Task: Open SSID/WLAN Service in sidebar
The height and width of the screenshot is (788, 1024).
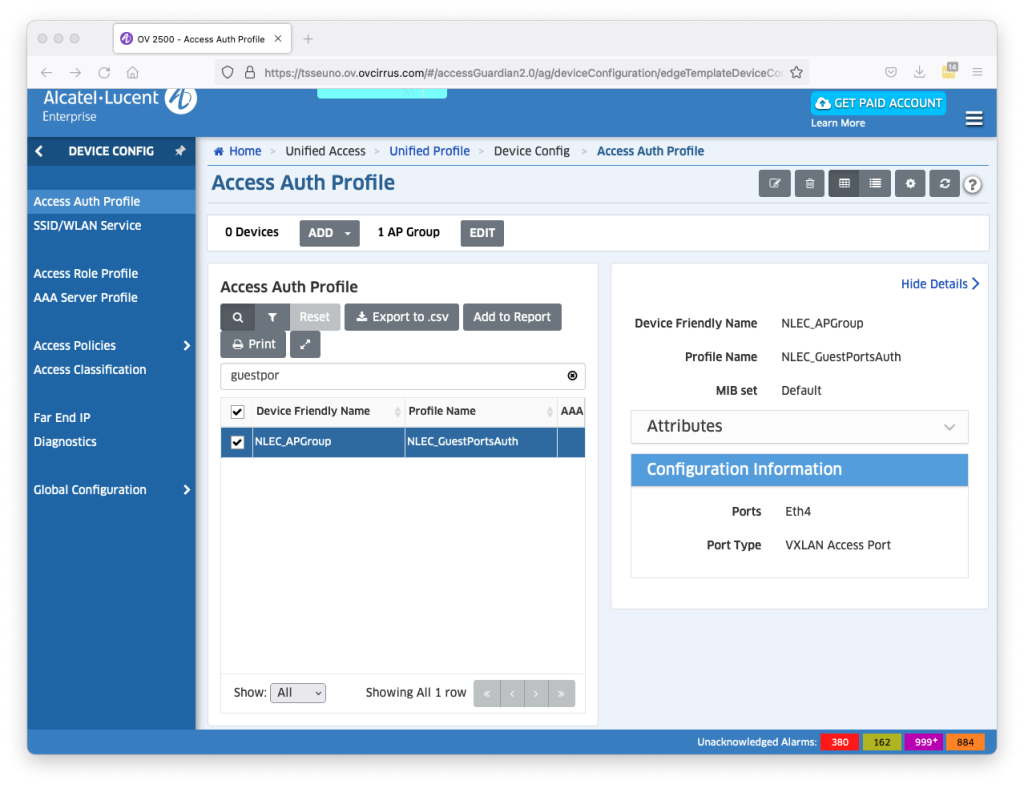Action: coord(87,226)
